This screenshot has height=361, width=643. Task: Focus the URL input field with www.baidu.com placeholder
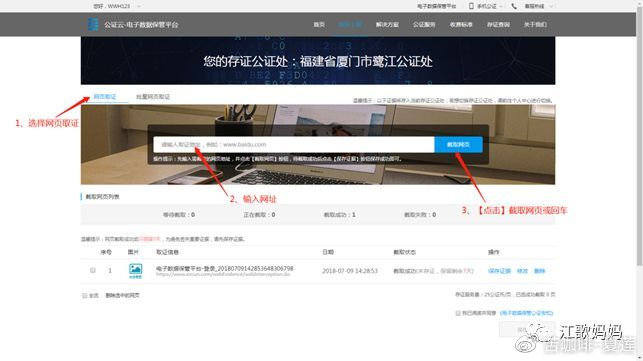(x=294, y=144)
